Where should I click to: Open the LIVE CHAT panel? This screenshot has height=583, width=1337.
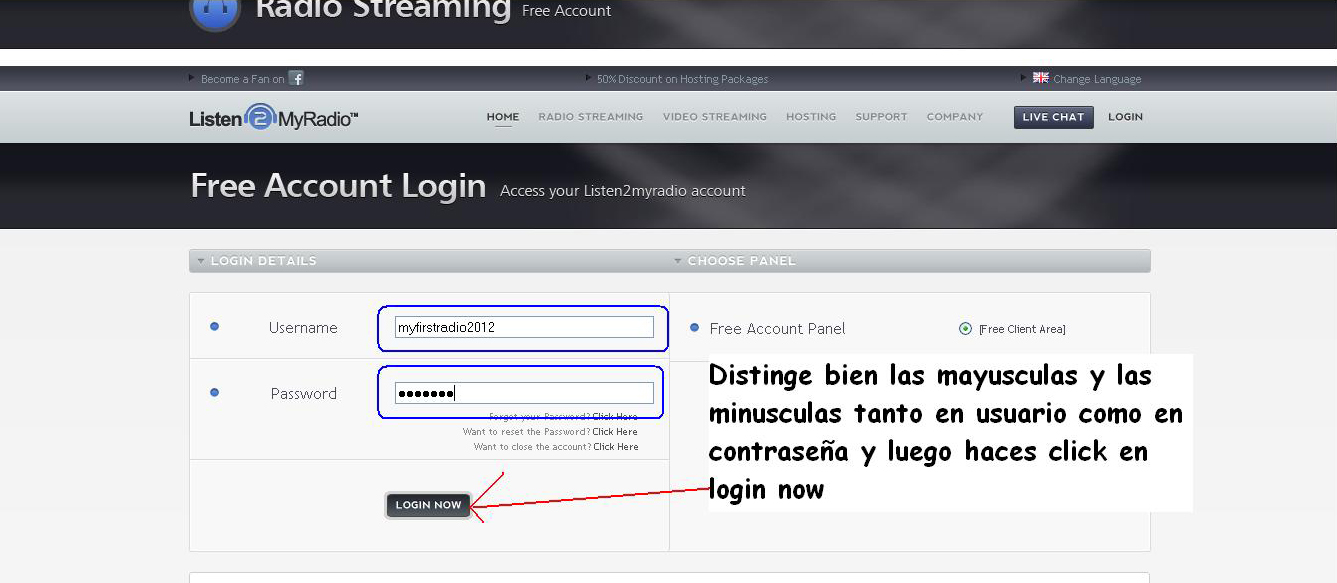click(x=1052, y=117)
